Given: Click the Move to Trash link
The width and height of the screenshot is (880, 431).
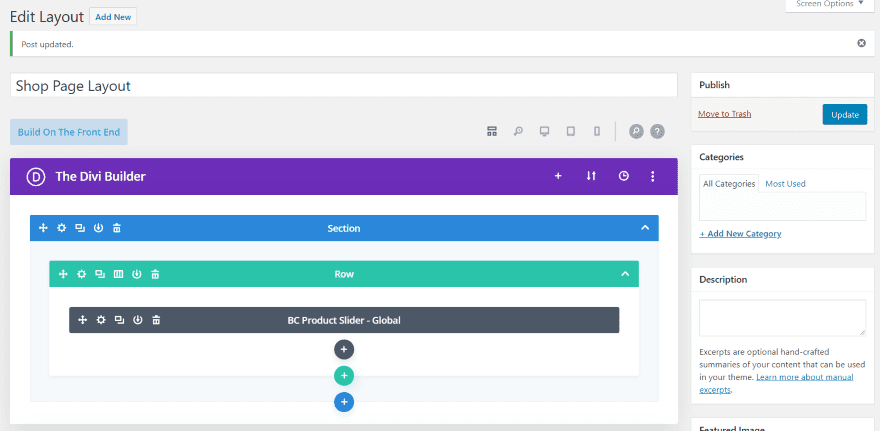Looking at the screenshot, I should click(725, 114).
